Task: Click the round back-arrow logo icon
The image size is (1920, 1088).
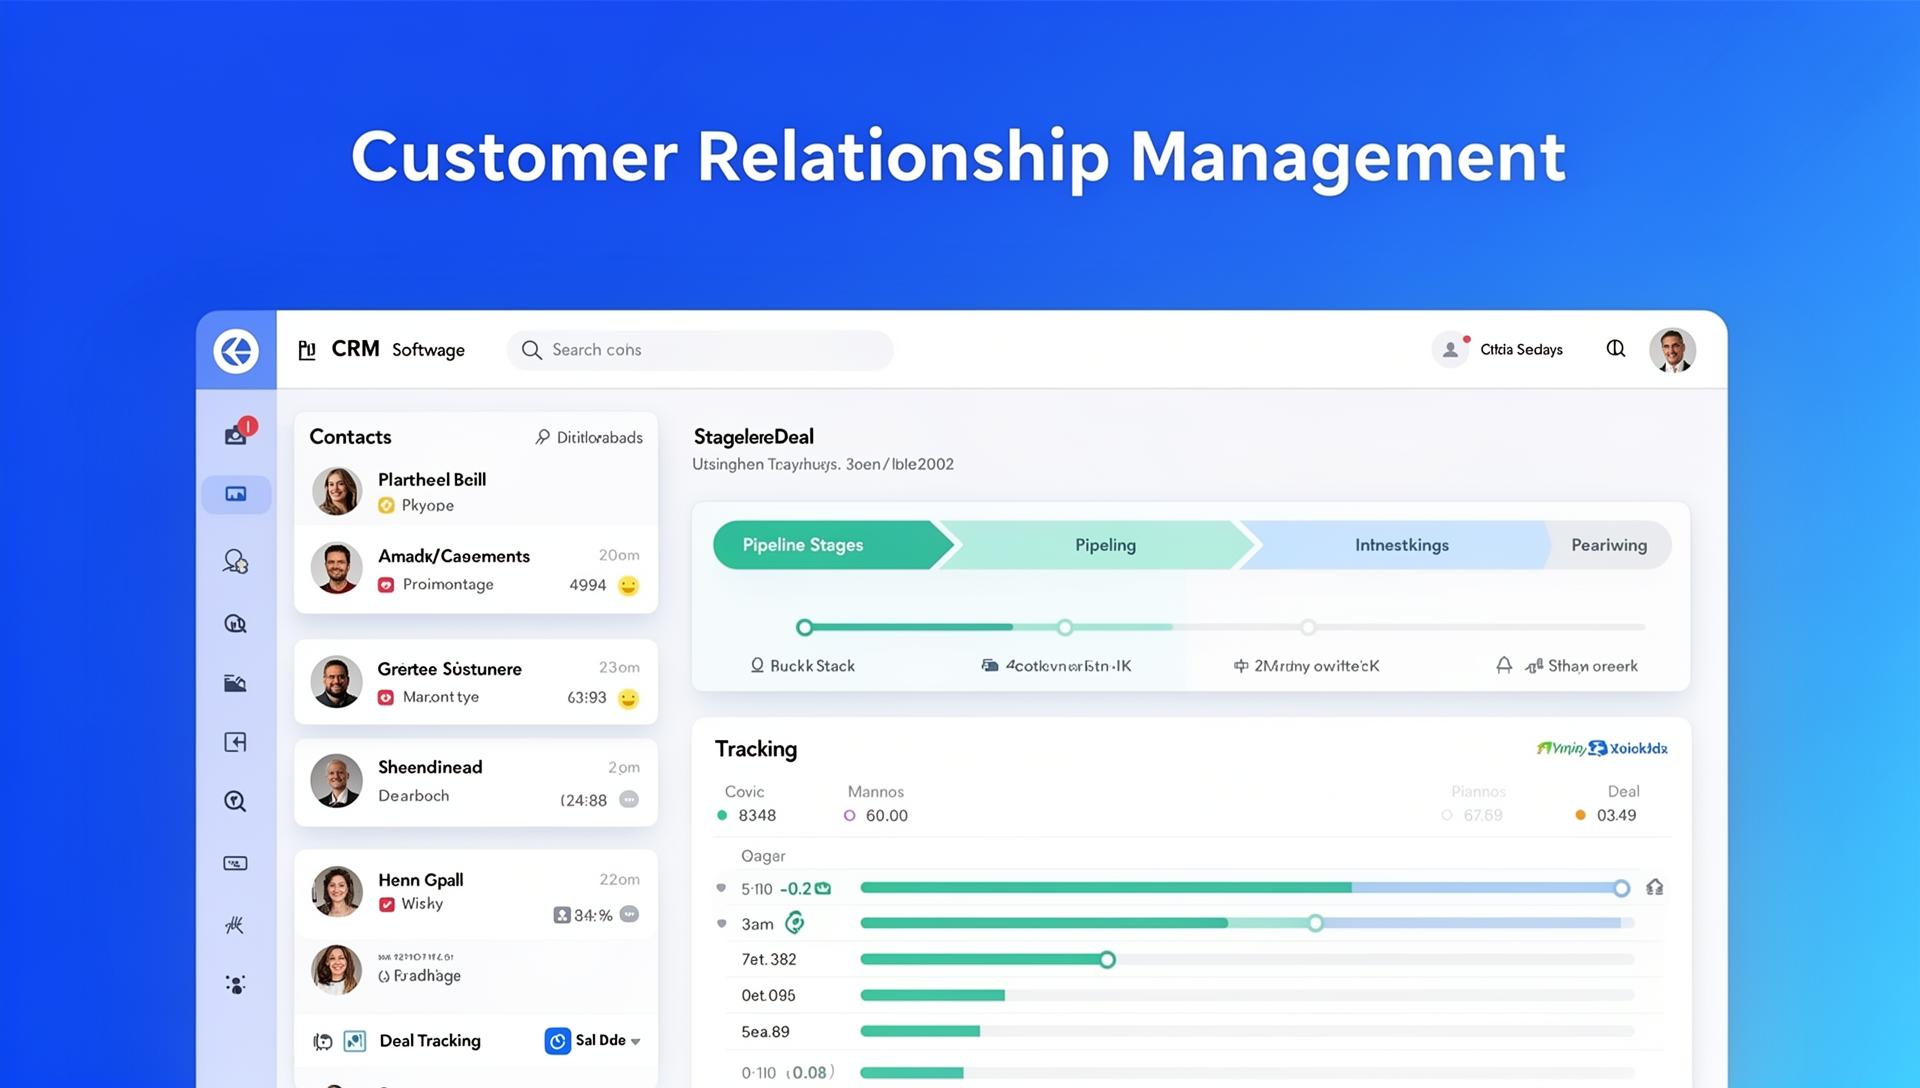Action: [236, 351]
